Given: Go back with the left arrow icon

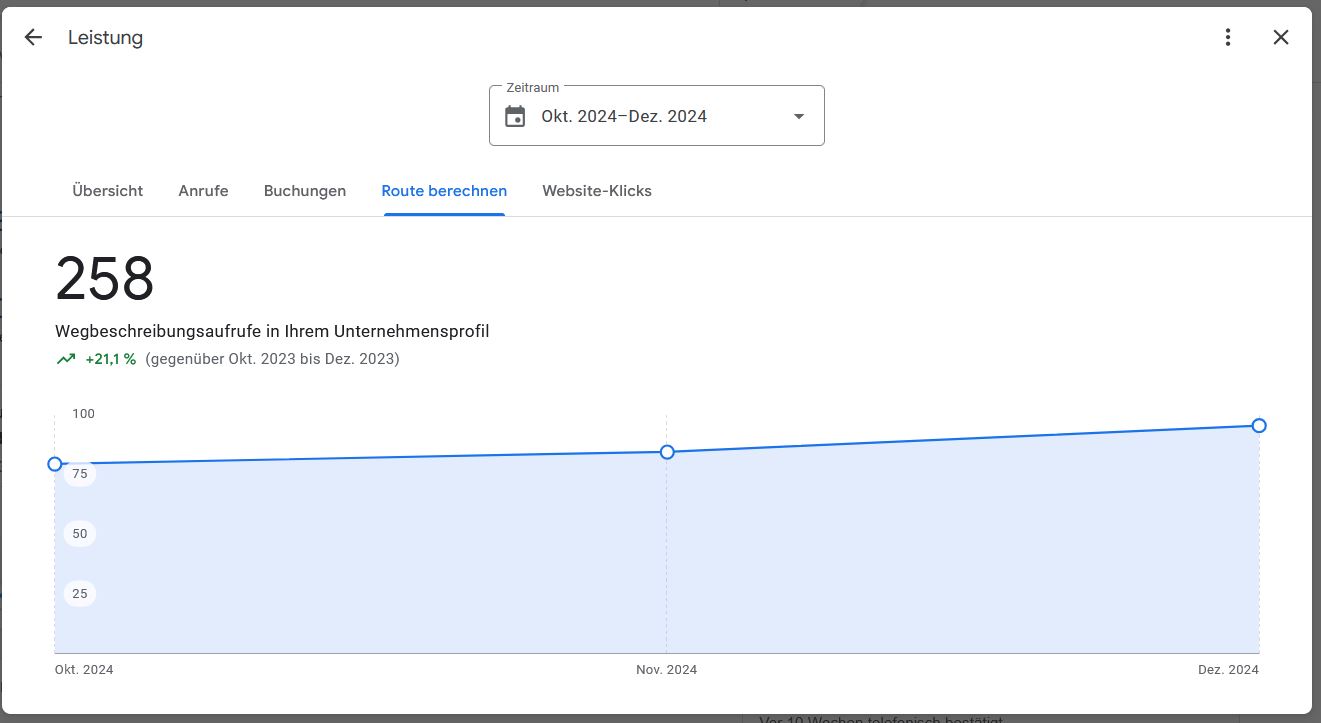Looking at the screenshot, I should [33, 38].
